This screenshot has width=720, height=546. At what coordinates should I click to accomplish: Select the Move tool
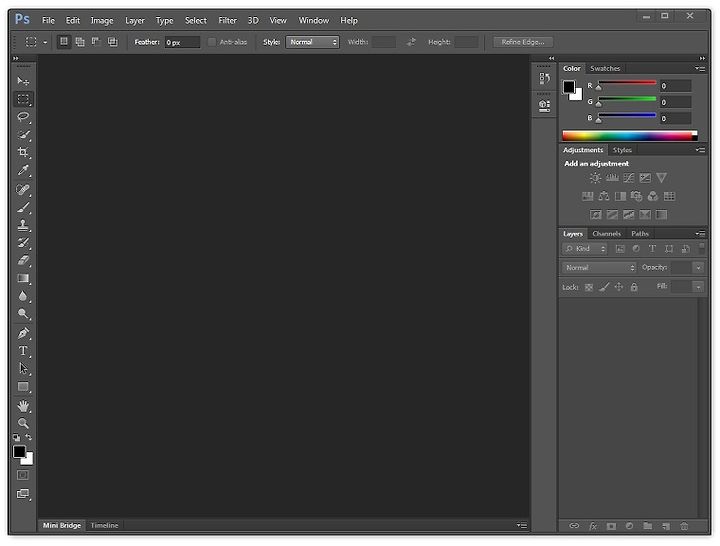(23, 81)
